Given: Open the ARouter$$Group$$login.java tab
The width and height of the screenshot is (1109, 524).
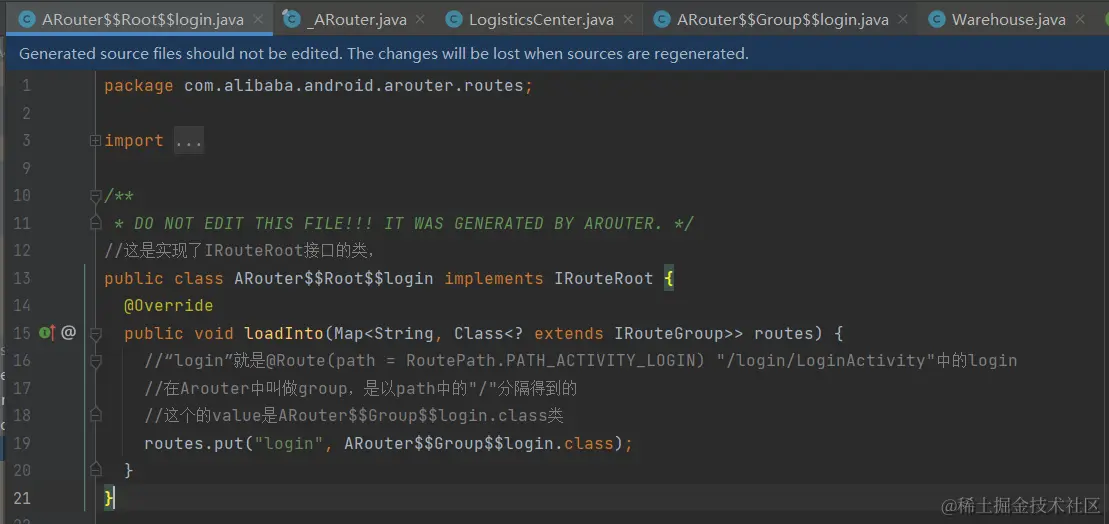Looking at the screenshot, I should pyautogui.click(x=782, y=20).
